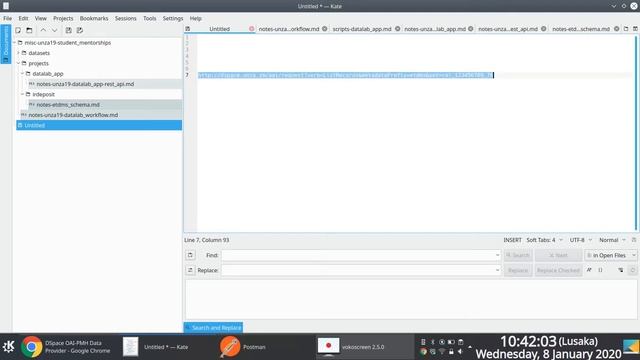Viewport: 640px width, 360px height.
Task: Open the Help menu
Action: point(196,18)
